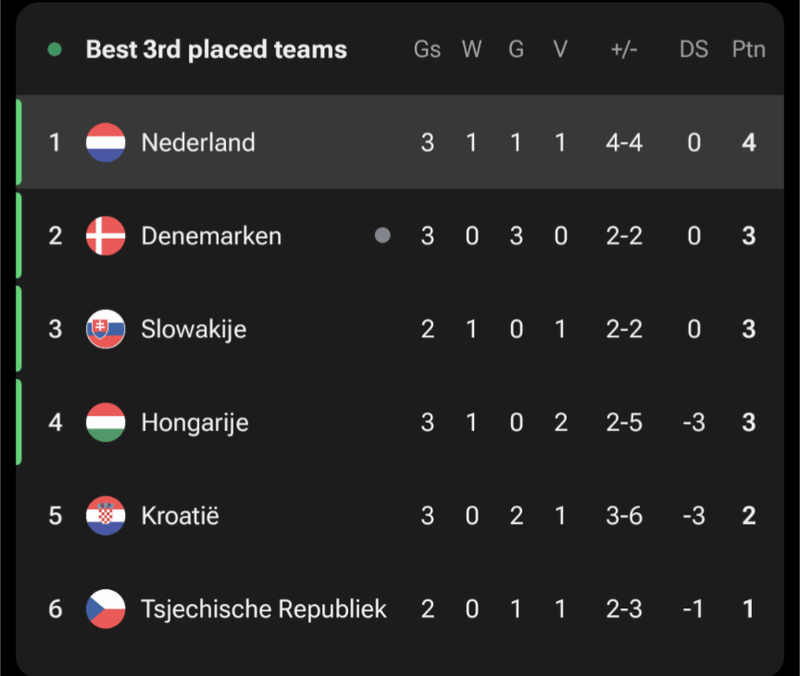Open the Nederland team link

tap(198, 142)
